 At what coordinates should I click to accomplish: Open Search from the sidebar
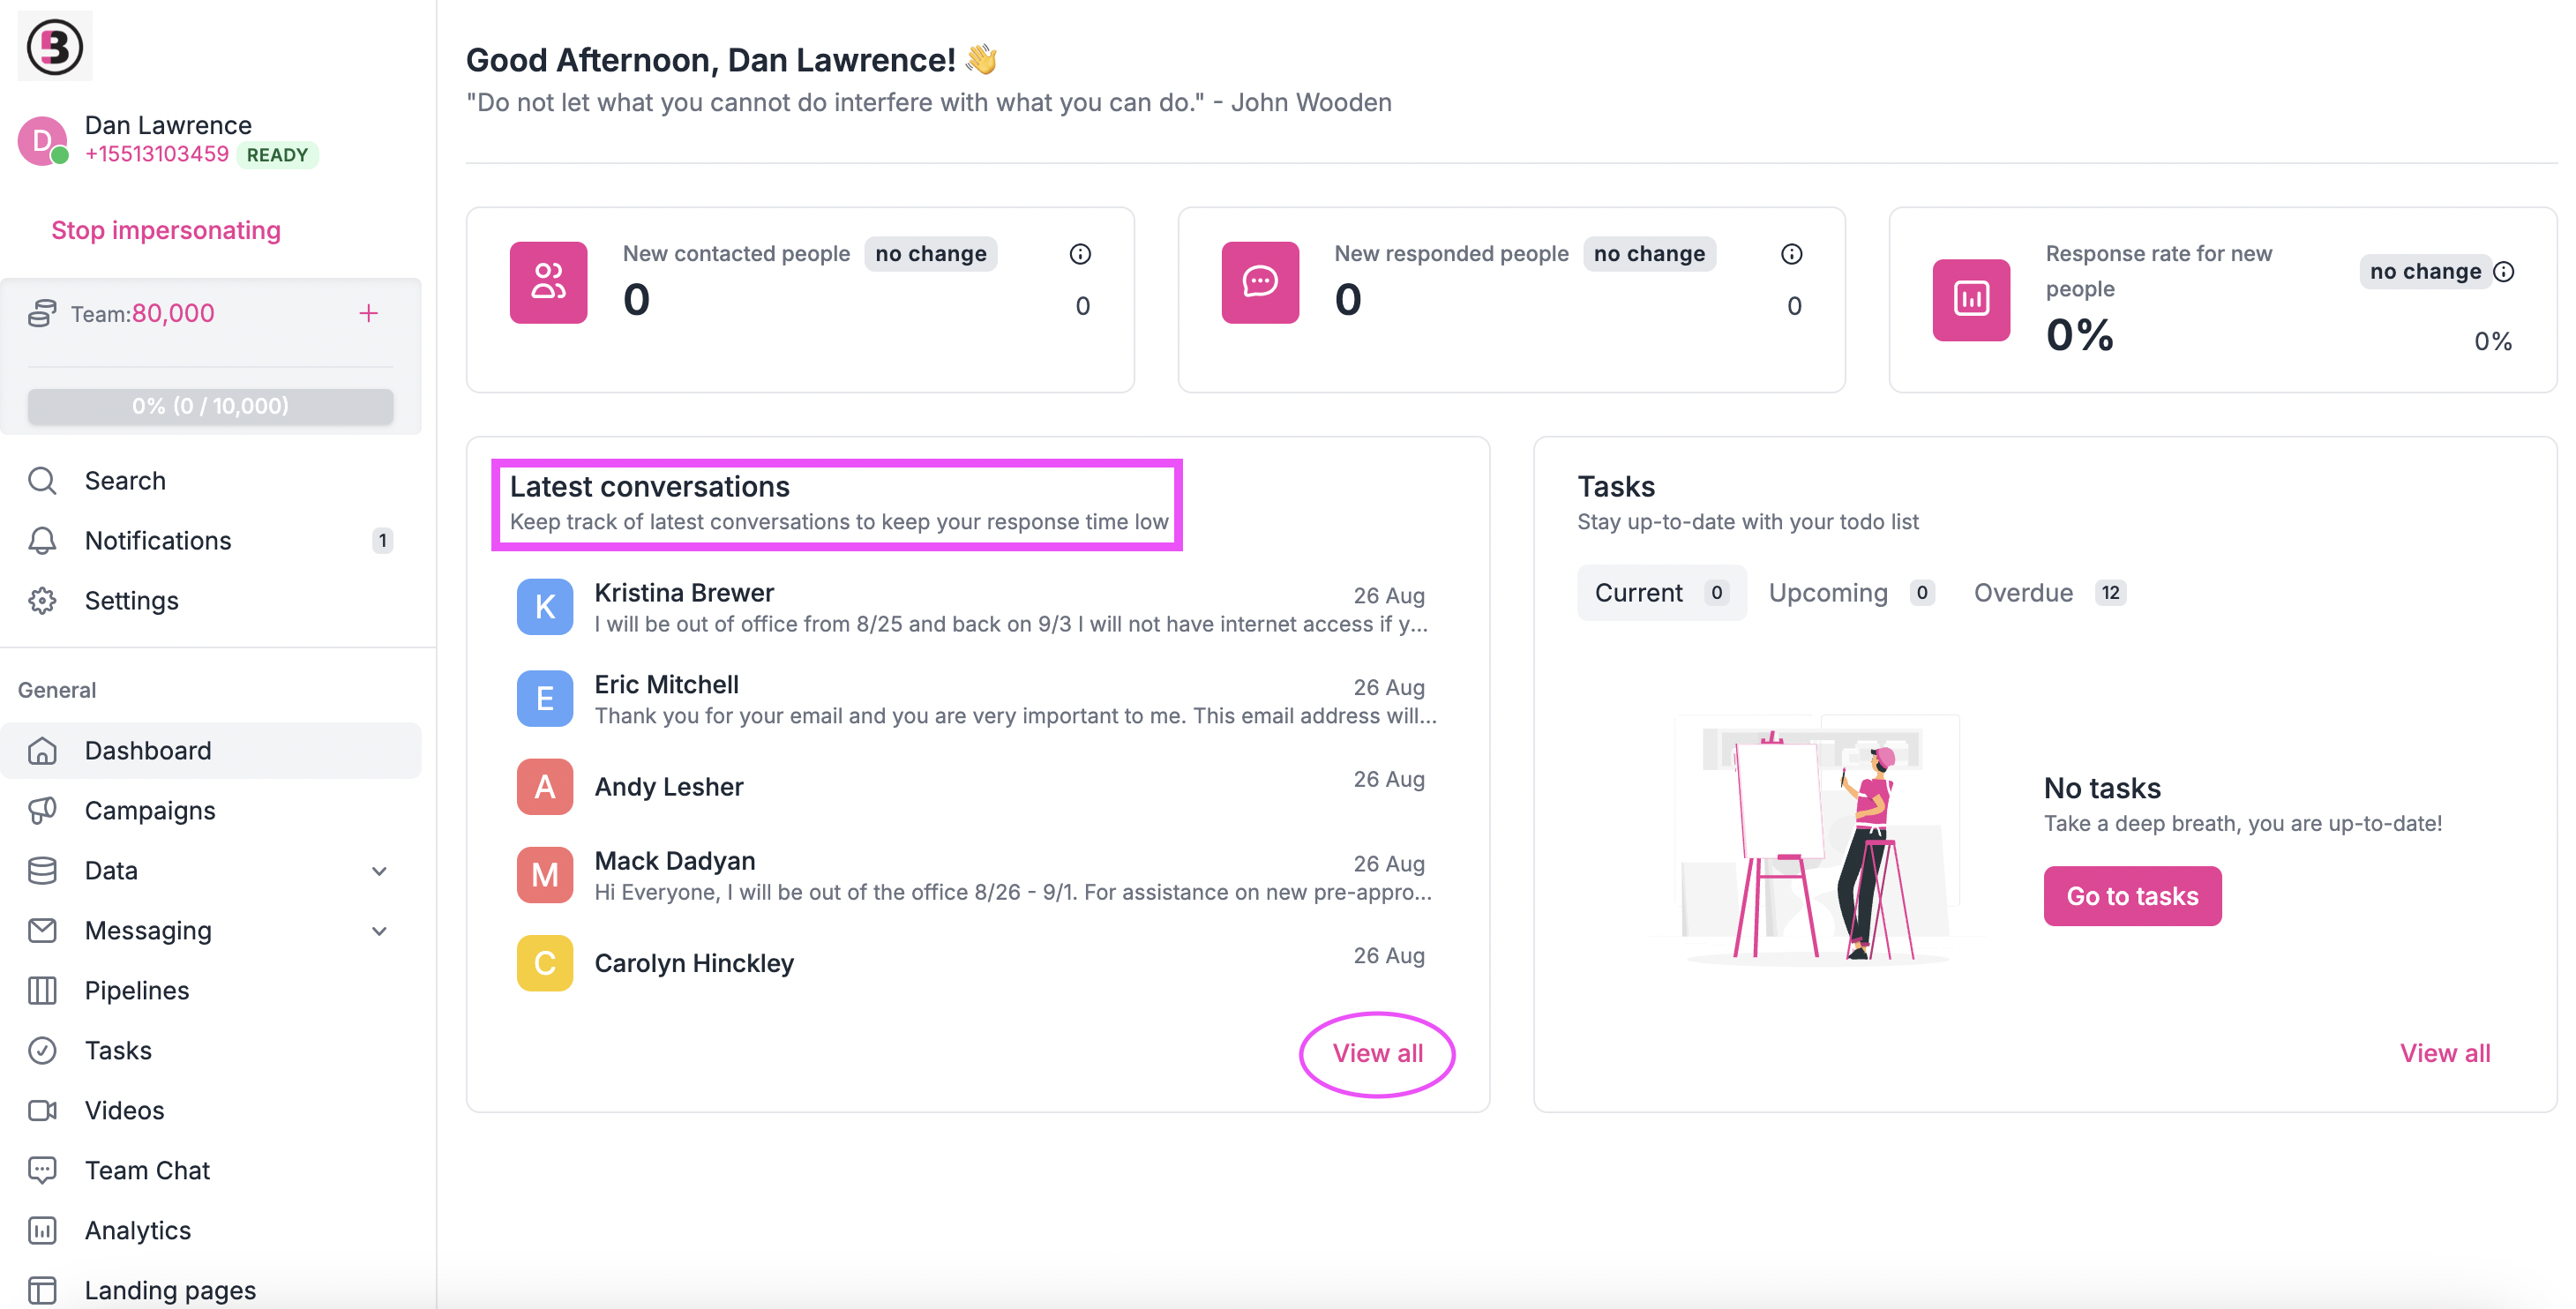click(125, 480)
